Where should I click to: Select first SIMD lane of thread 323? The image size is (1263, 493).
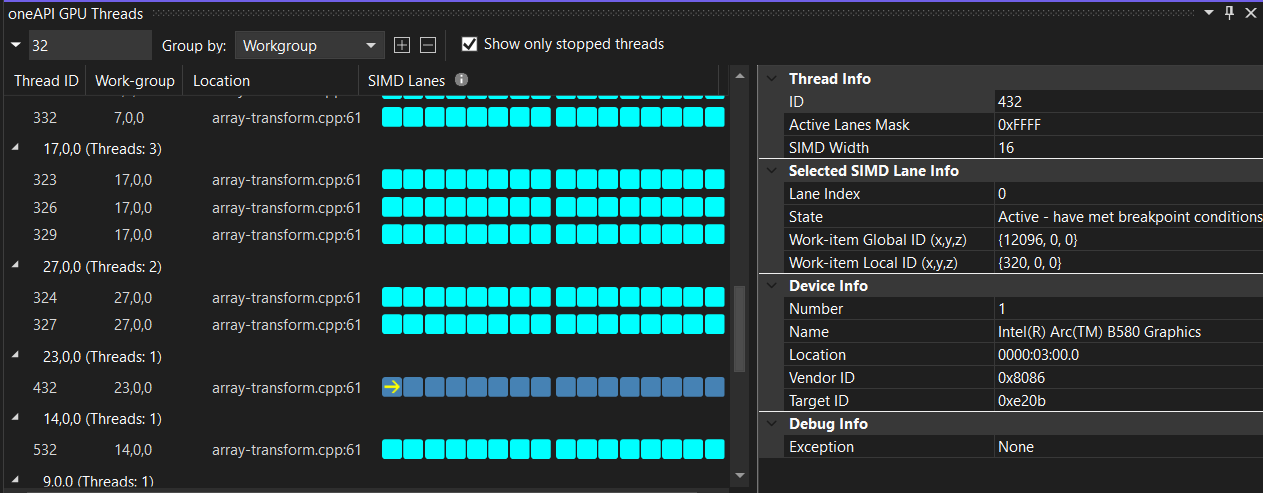point(392,180)
